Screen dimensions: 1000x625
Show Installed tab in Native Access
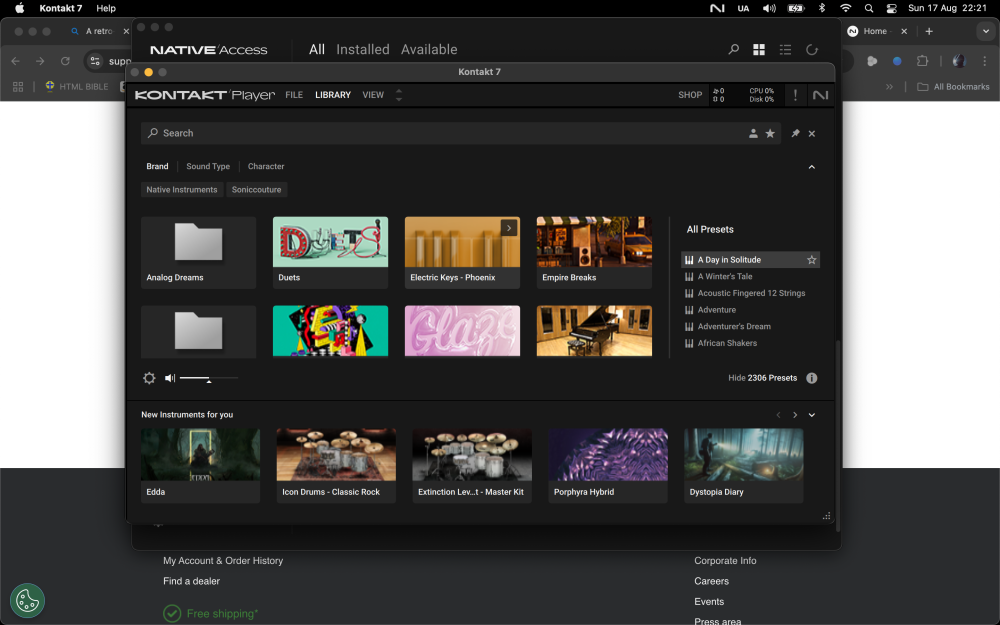(363, 49)
